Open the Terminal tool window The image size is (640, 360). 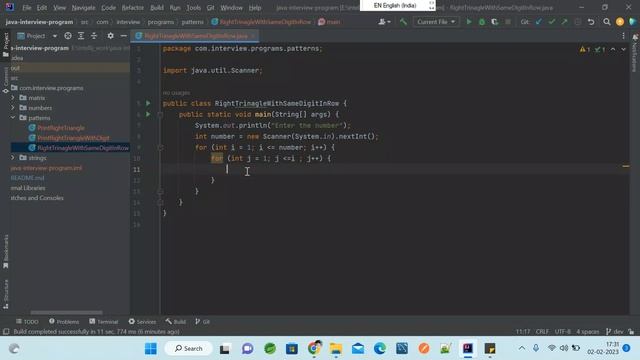[104, 322]
